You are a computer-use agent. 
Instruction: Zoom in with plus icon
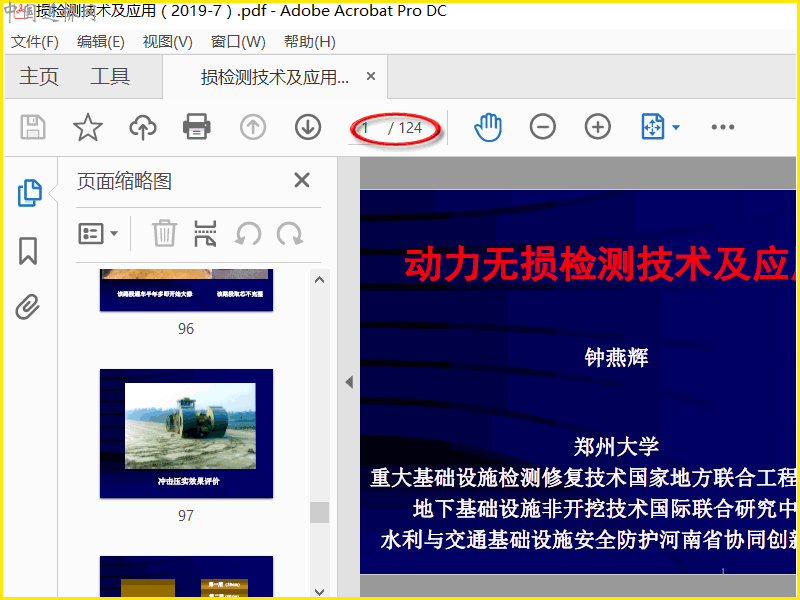pyautogui.click(x=597, y=127)
